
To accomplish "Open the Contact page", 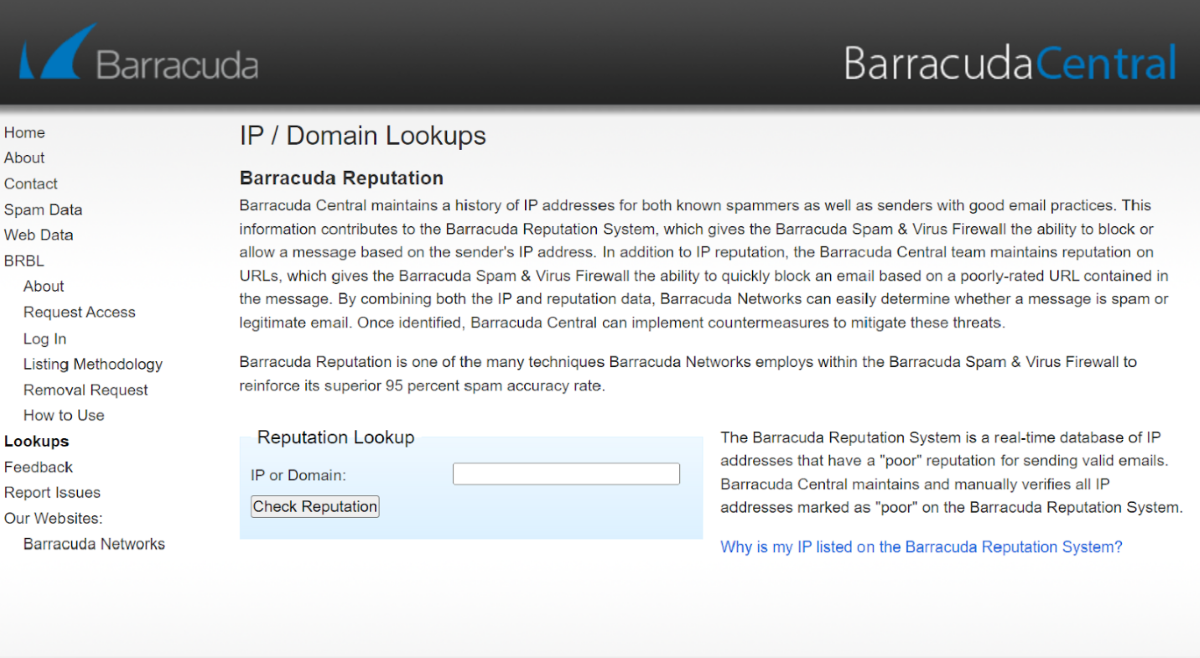I will 31,184.
